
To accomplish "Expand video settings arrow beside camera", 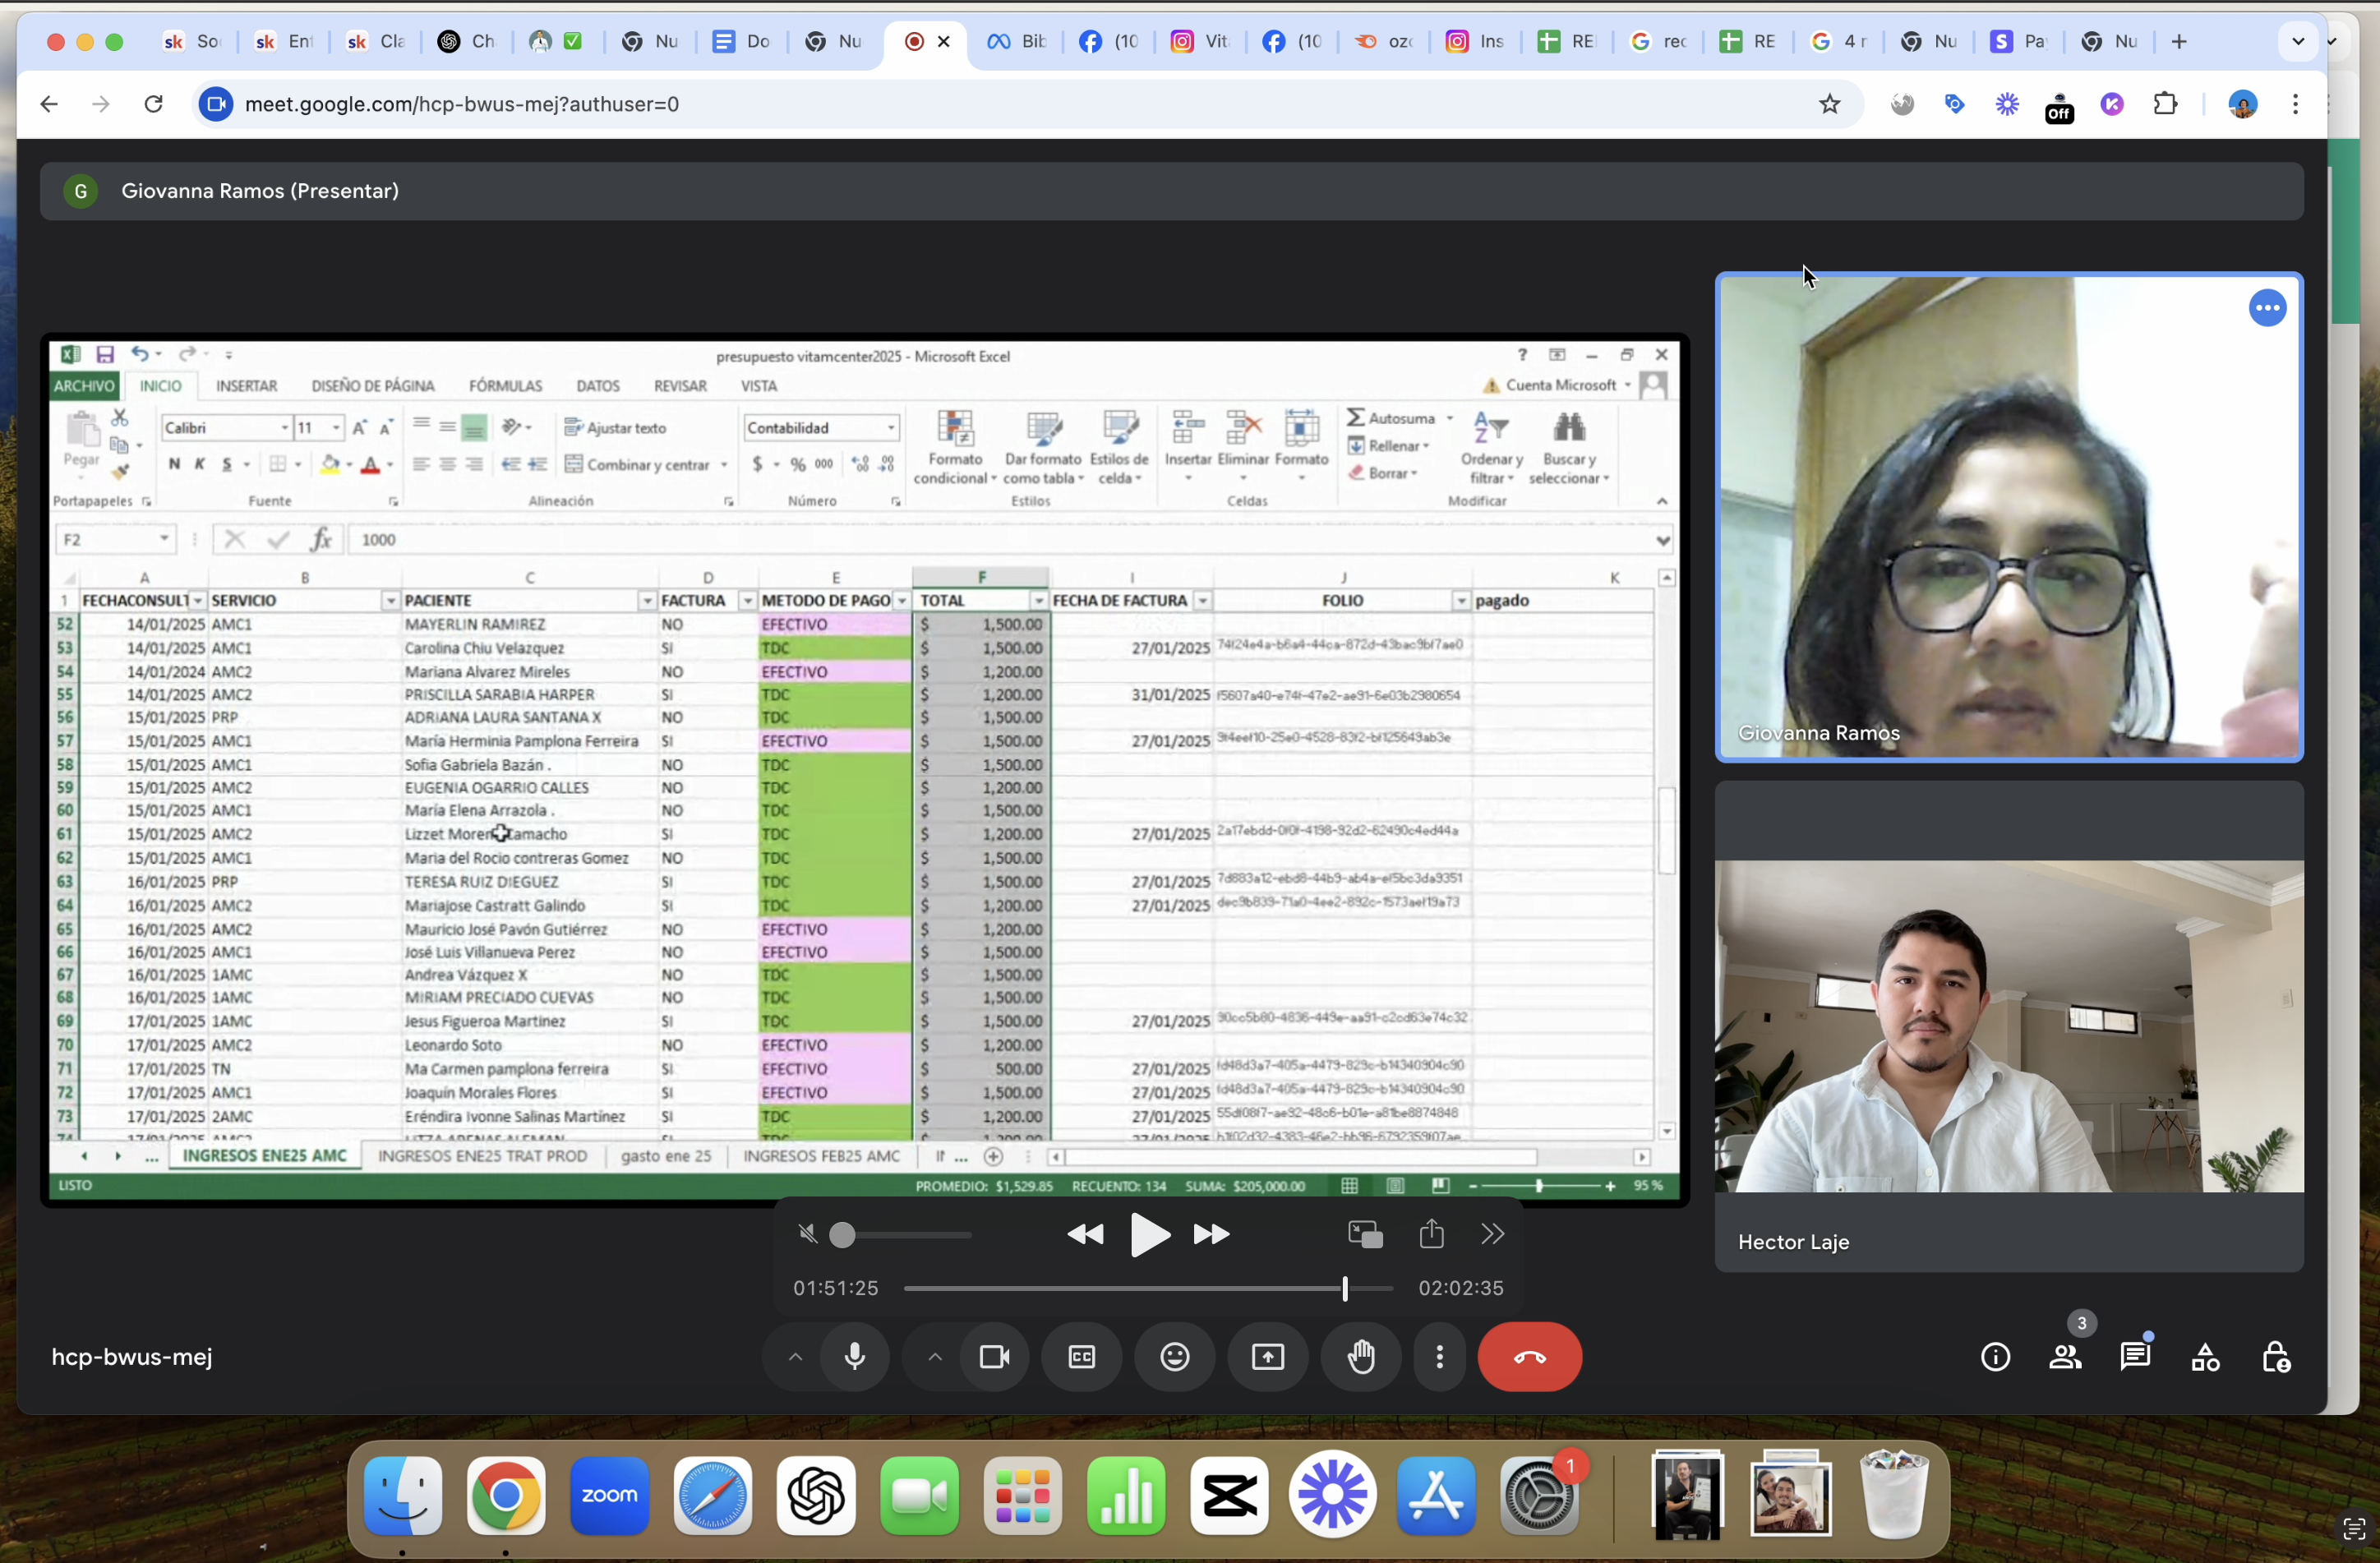I will [935, 1357].
